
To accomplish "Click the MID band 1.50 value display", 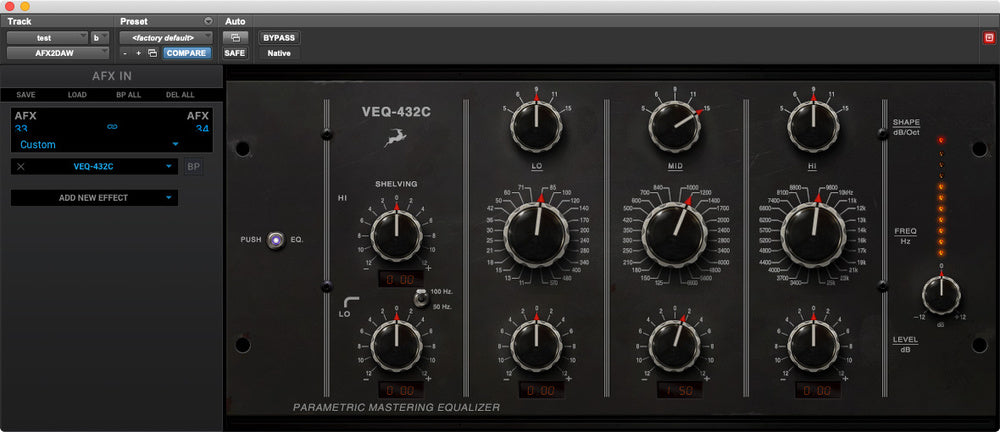I will pyautogui.click(x=679, y=390).
